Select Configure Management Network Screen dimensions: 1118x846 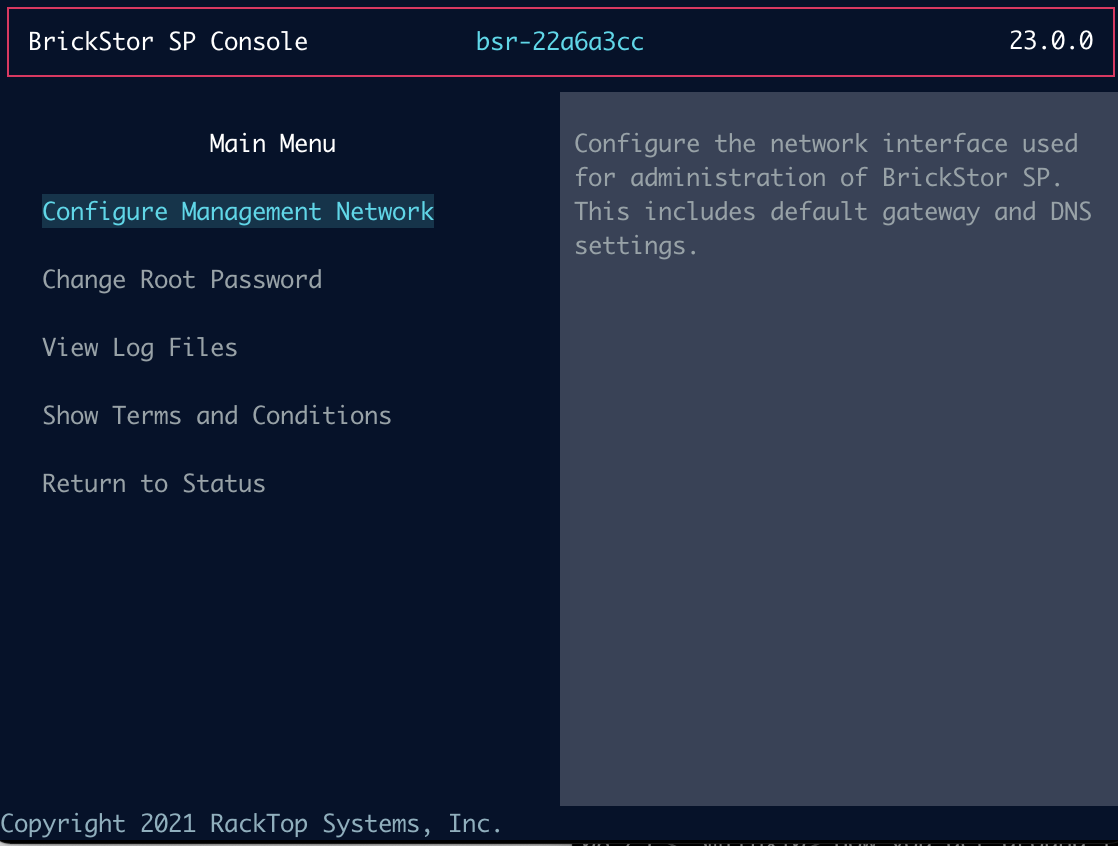[237, 211]
